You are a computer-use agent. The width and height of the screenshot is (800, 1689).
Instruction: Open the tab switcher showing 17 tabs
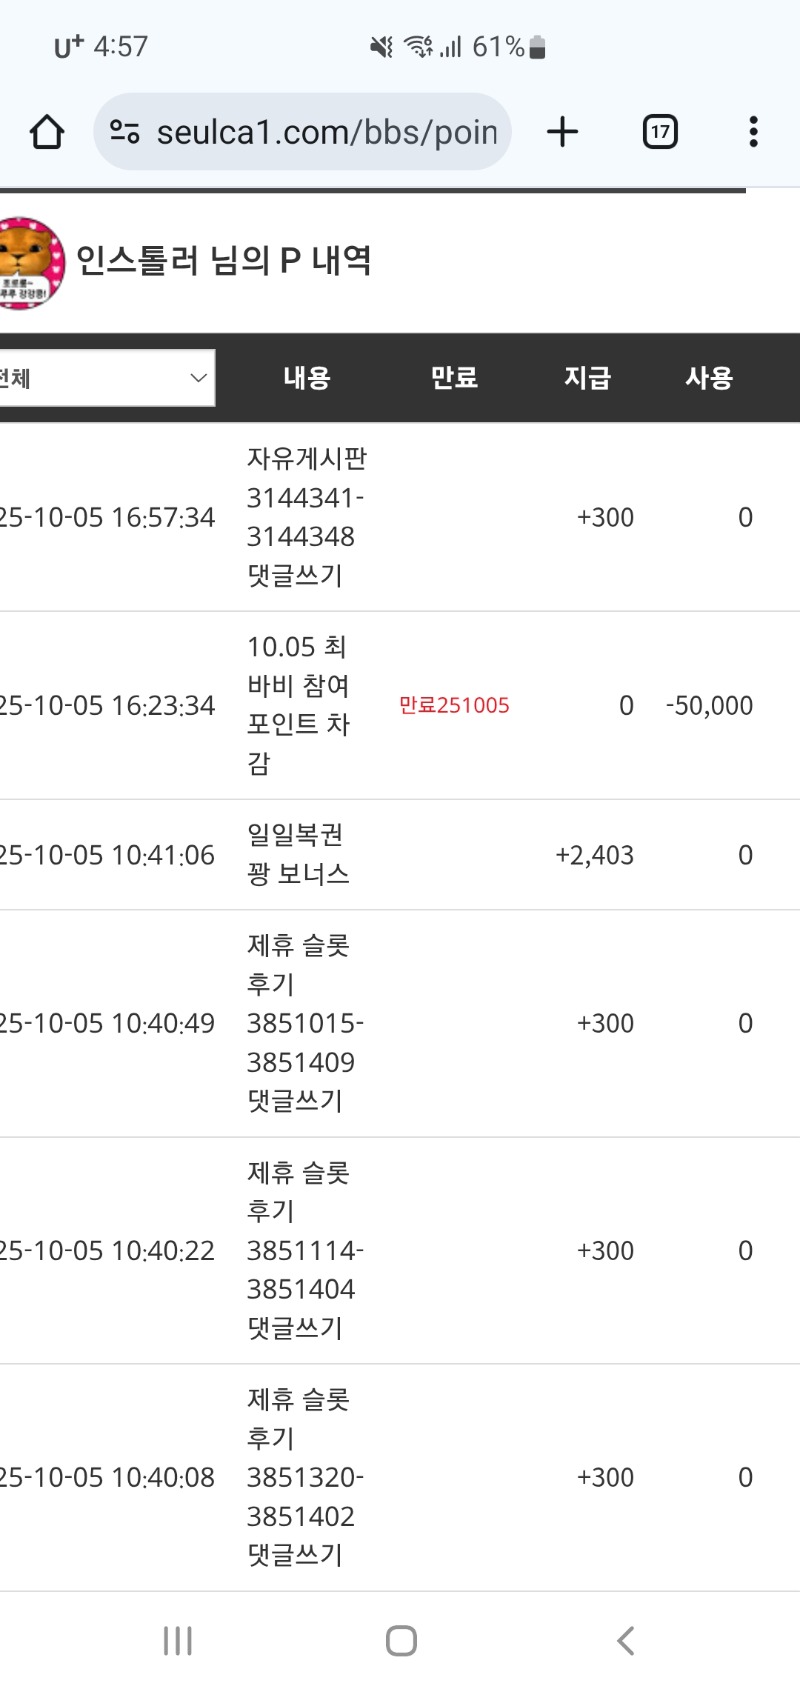click(x=660, y=132)
